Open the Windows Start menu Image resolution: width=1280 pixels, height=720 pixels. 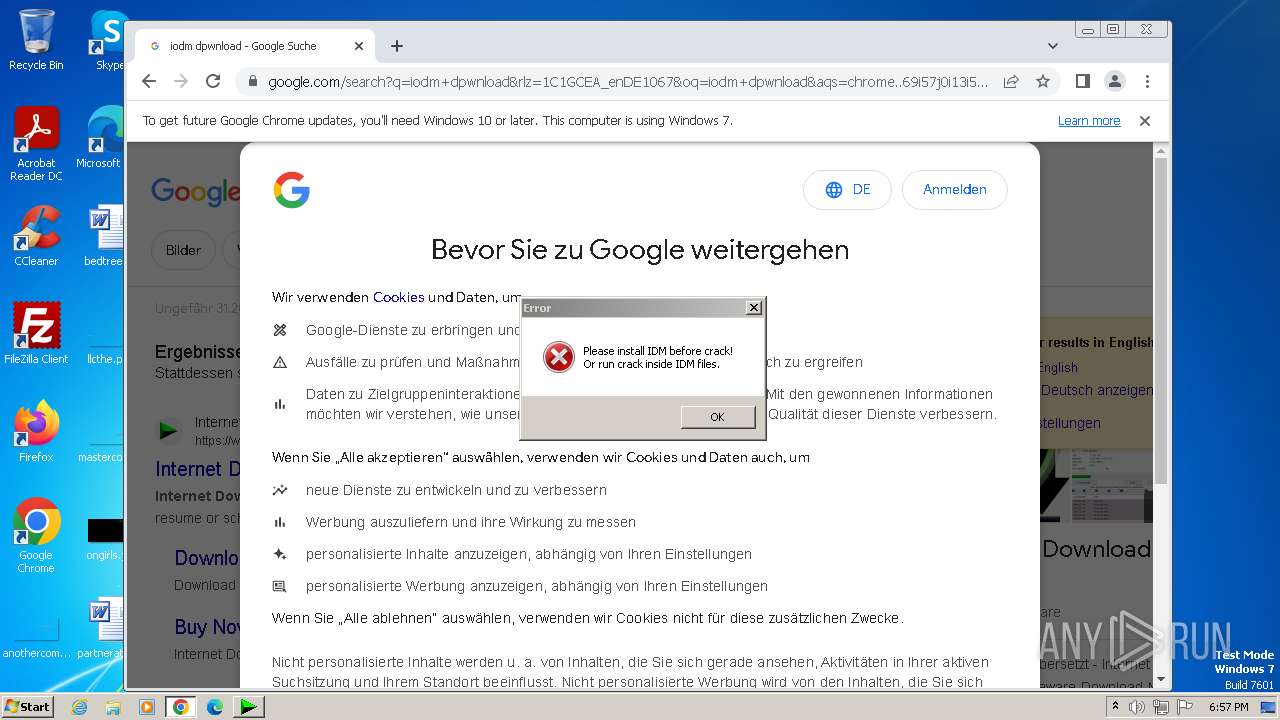pos(28,706)
